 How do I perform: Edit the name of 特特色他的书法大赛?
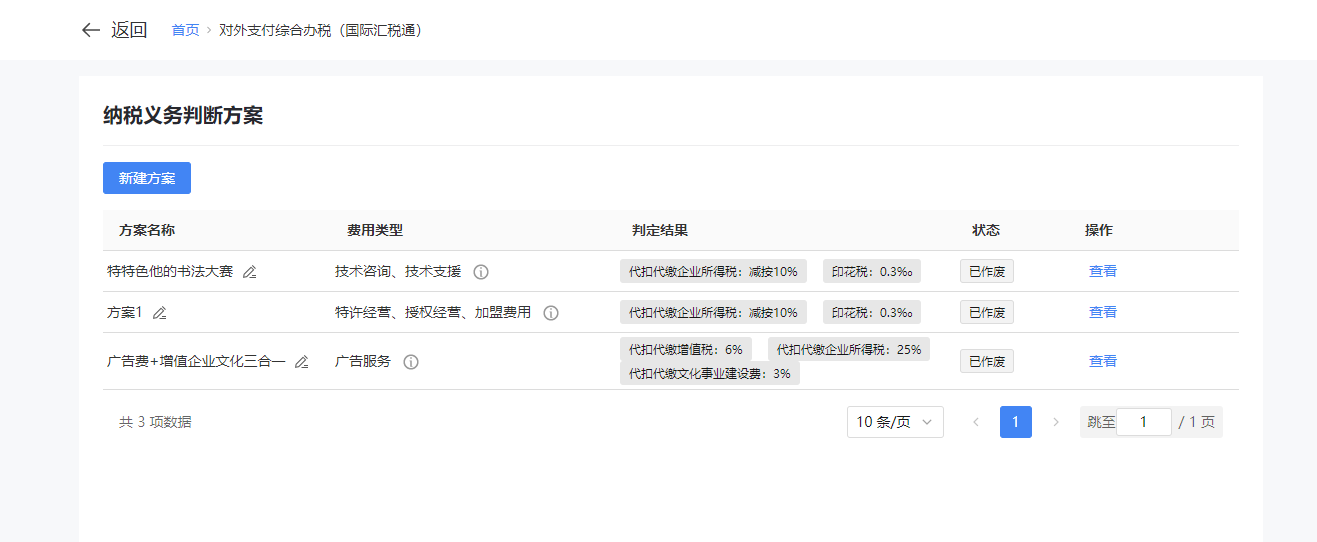[250, 272]
